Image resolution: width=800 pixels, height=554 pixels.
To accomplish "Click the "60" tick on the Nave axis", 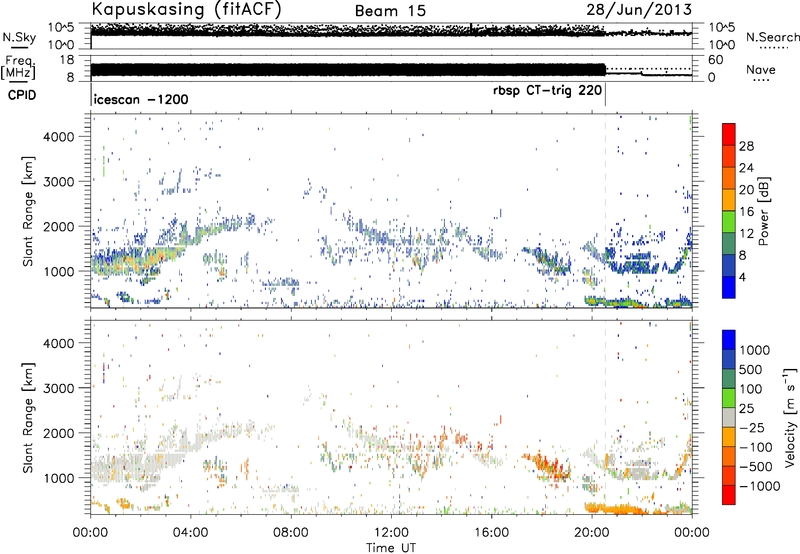I will pyautogui.click(x=716, y=60).
